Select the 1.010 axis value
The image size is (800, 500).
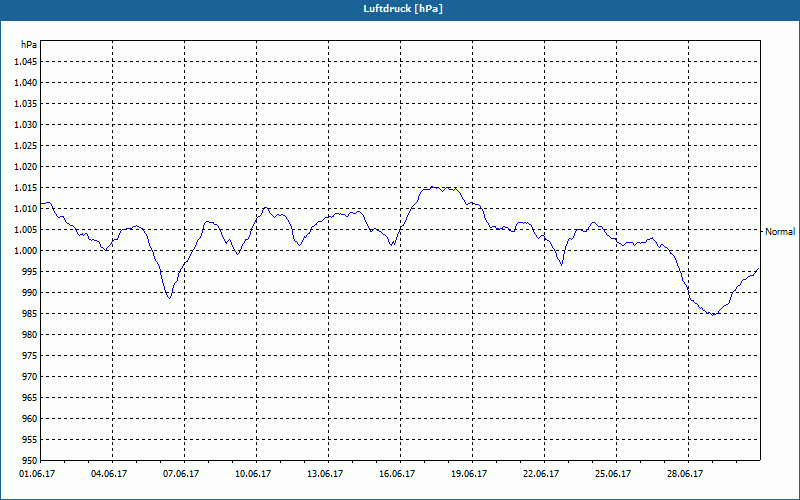(x=26, y=209)
